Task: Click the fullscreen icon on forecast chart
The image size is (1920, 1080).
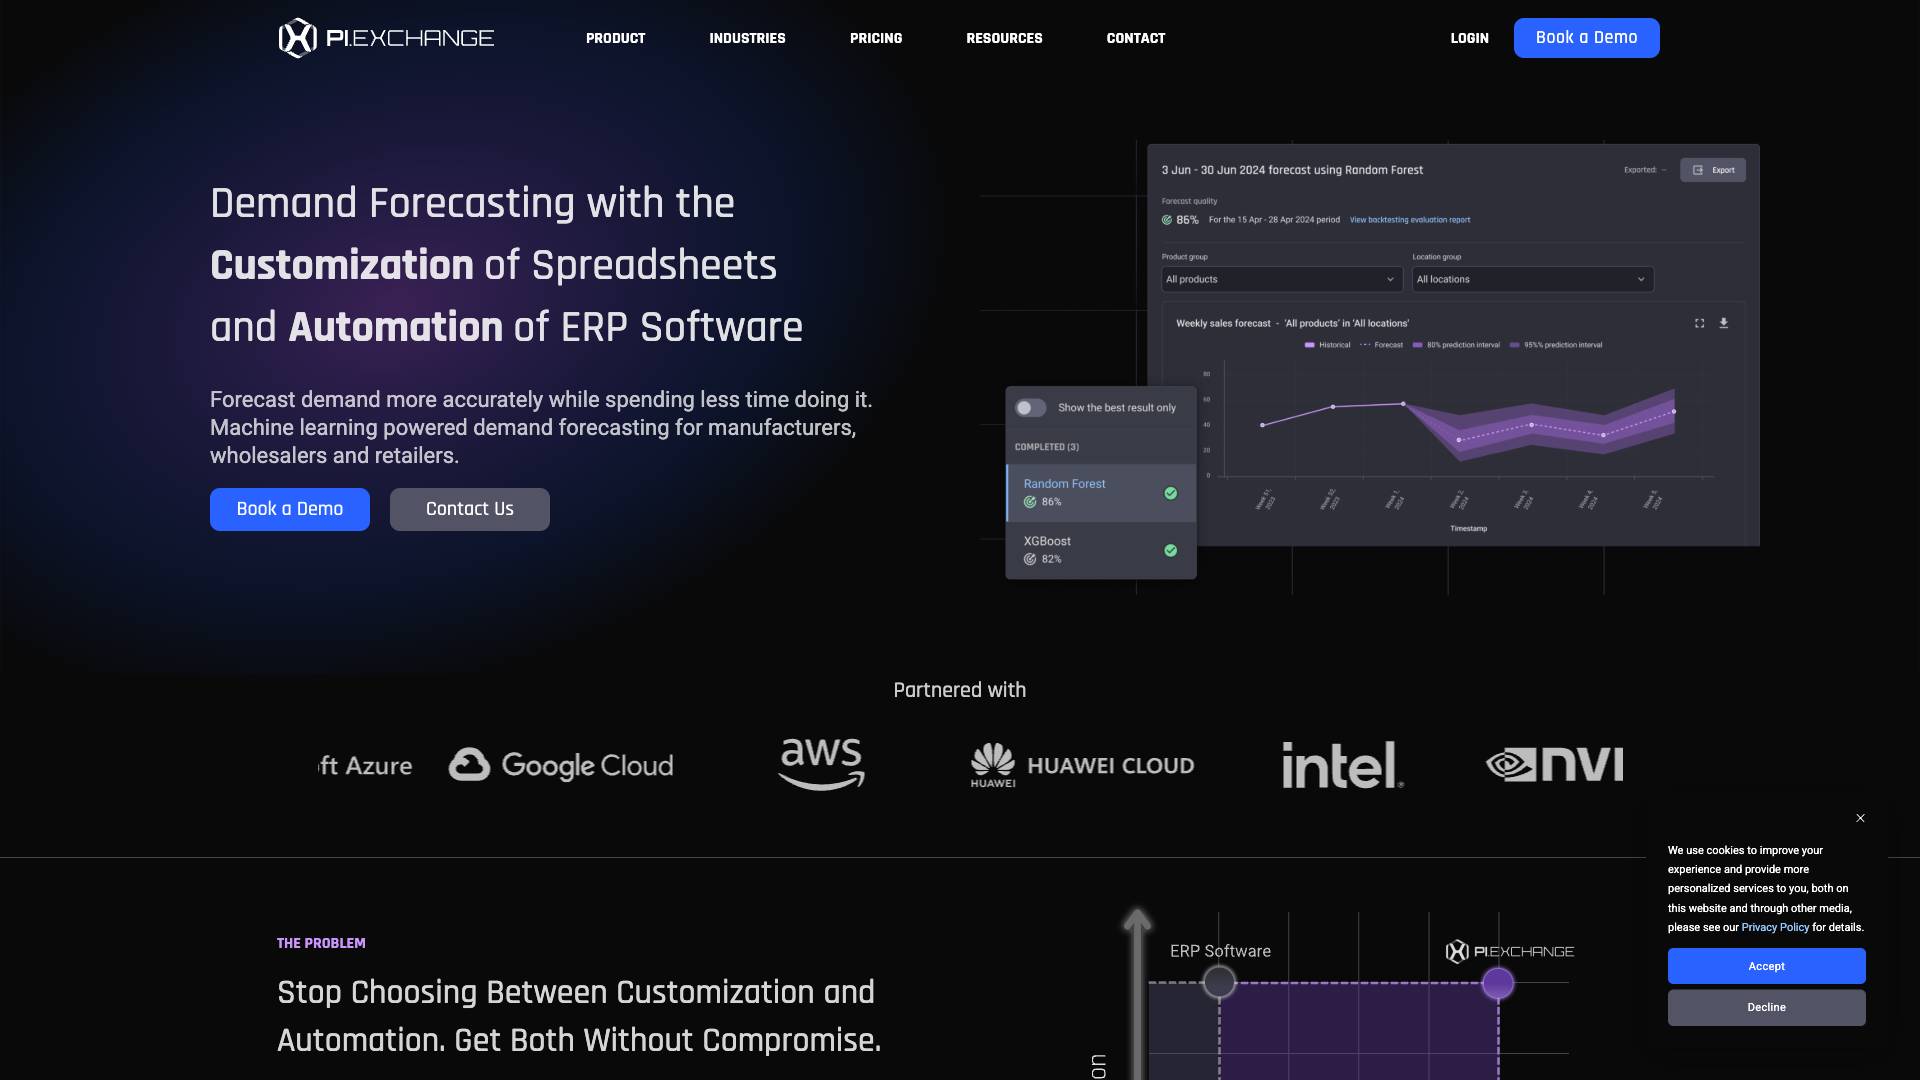Action: [1699, 323]
